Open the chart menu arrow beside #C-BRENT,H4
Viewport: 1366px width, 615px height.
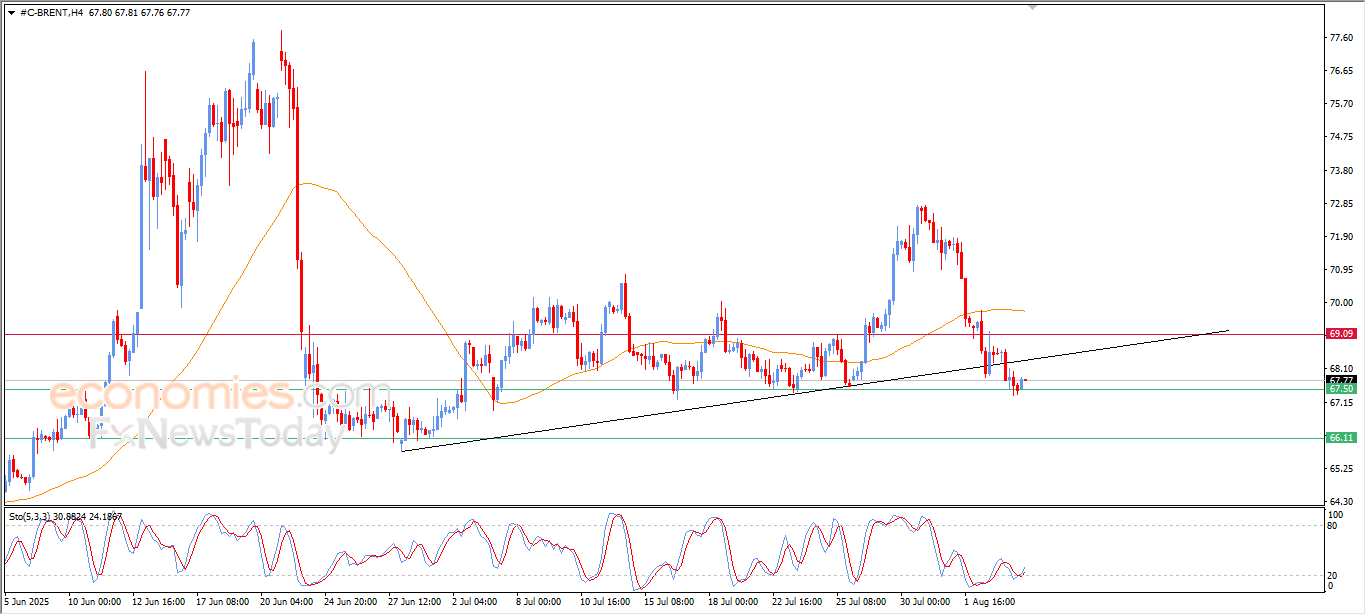click(12, 12)
